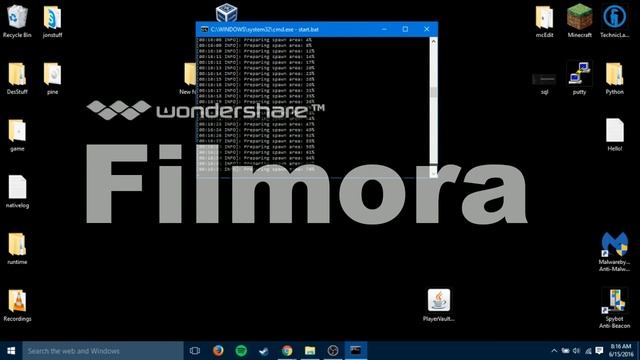640x360 pixels.
Task: Minimize the cmd.exe window
Action: (384, 29)
